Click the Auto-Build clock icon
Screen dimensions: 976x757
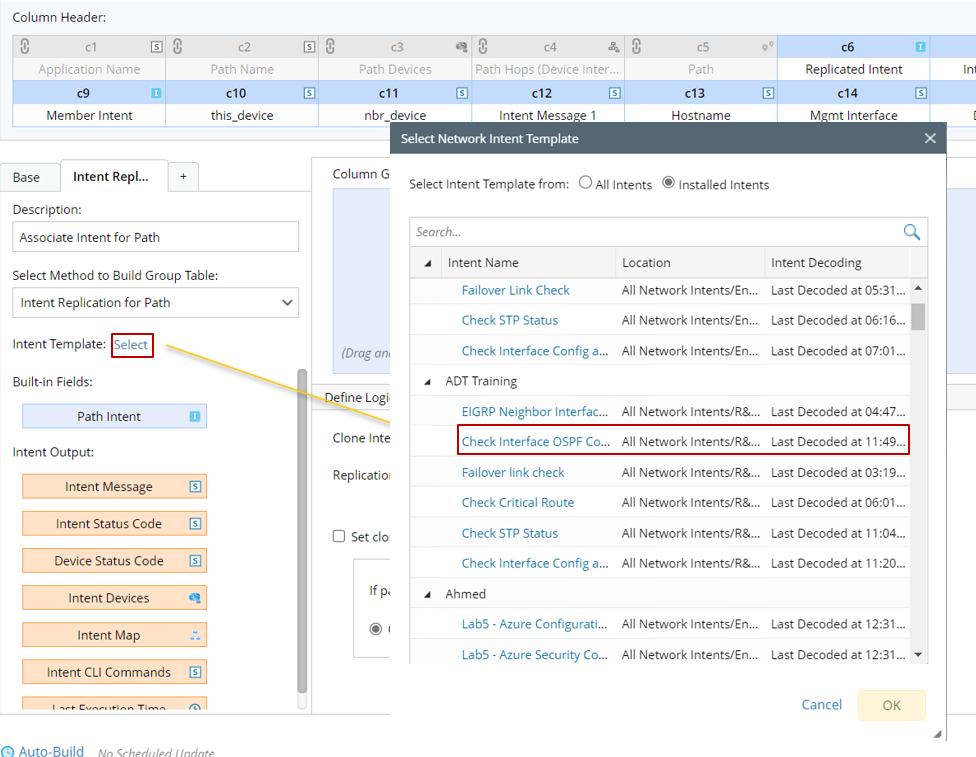tap(8, 751)
